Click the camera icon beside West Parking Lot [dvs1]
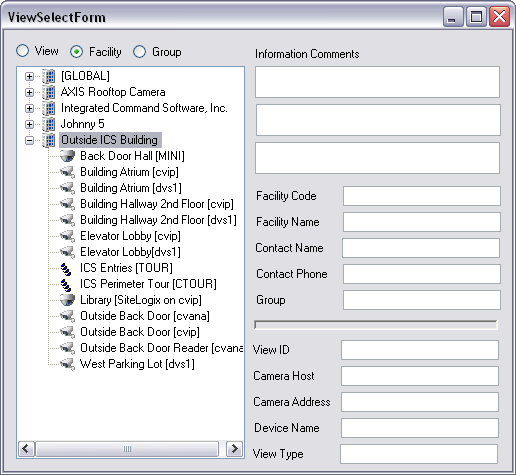This screenshot has width=516, height=475. 67,364
